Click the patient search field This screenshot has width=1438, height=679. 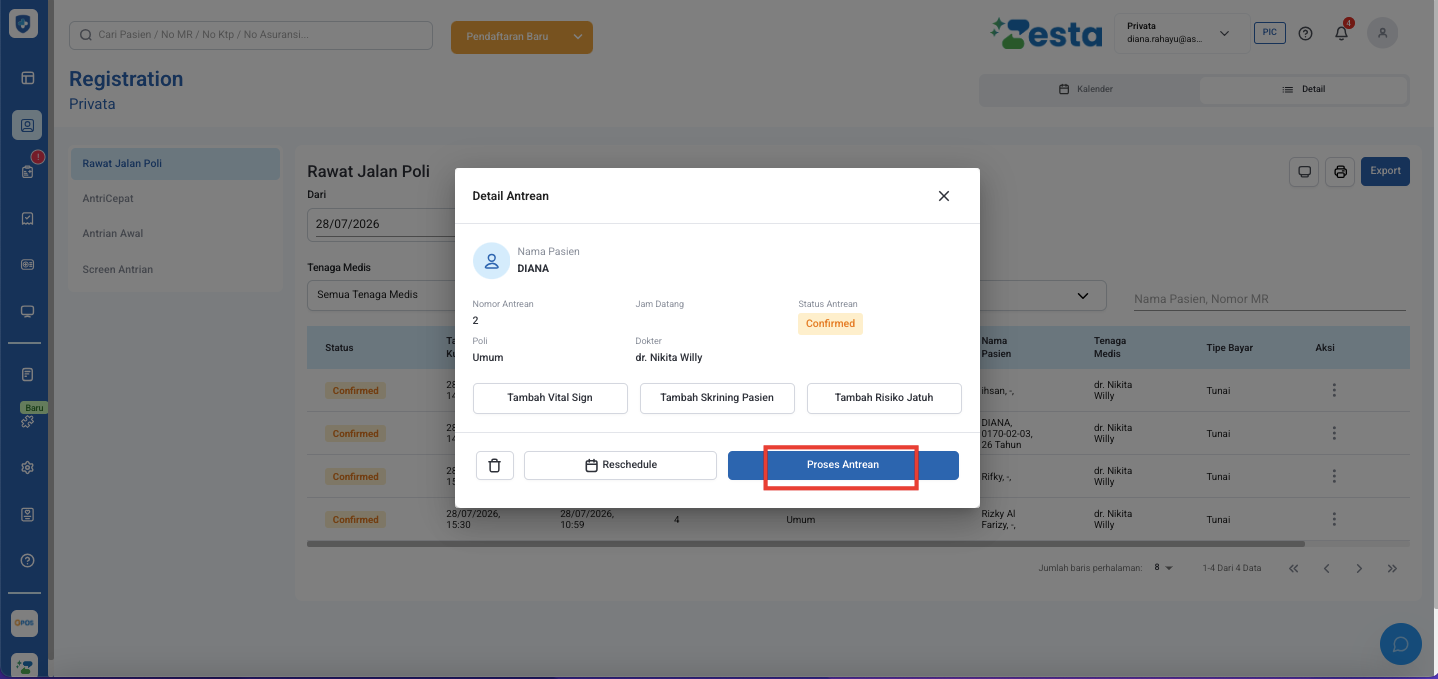(x=251, y=35)
